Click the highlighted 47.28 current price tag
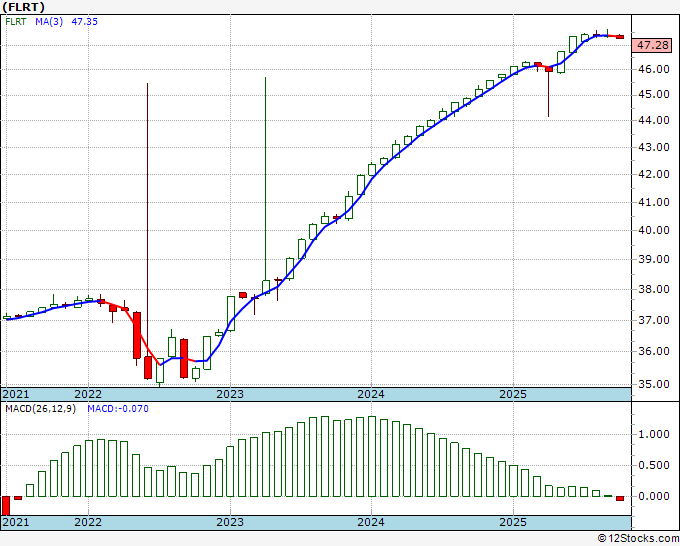The width and height of the screenshot is (680, 546). coord(652,45)
